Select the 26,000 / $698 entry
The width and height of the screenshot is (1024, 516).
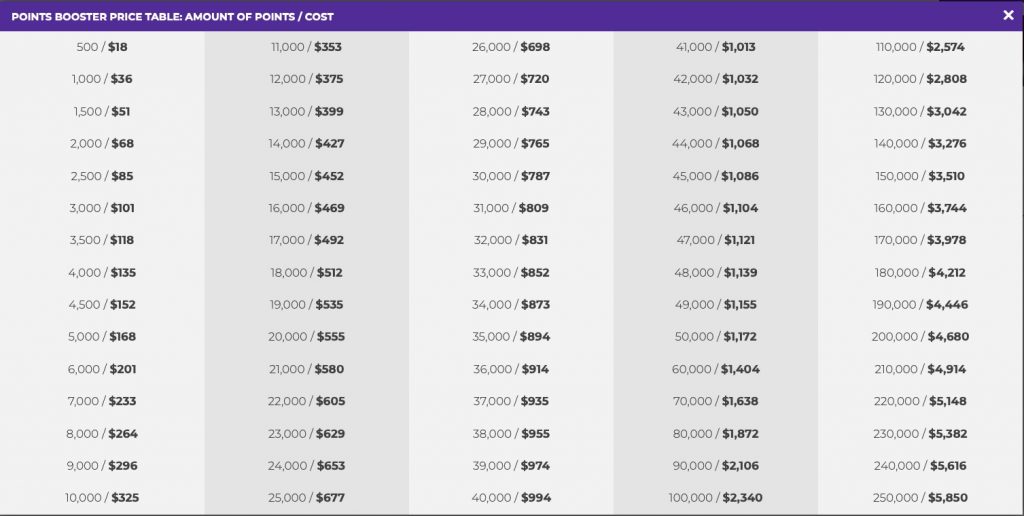(511, 47)
